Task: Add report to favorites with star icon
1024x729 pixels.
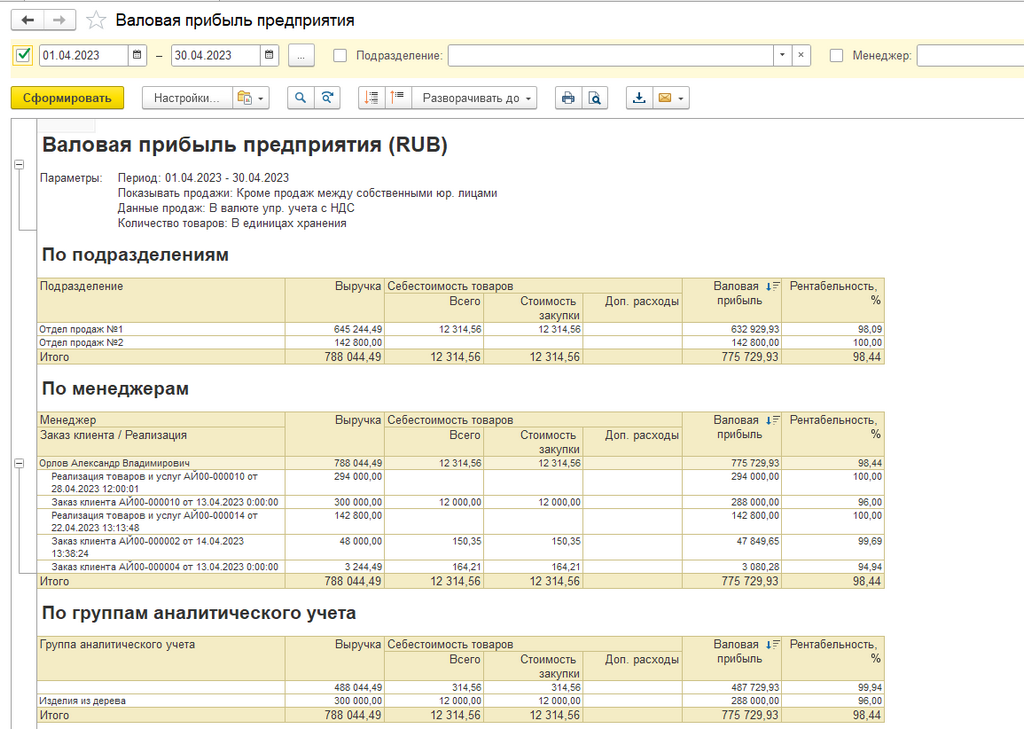Action: tap(96, 20)
